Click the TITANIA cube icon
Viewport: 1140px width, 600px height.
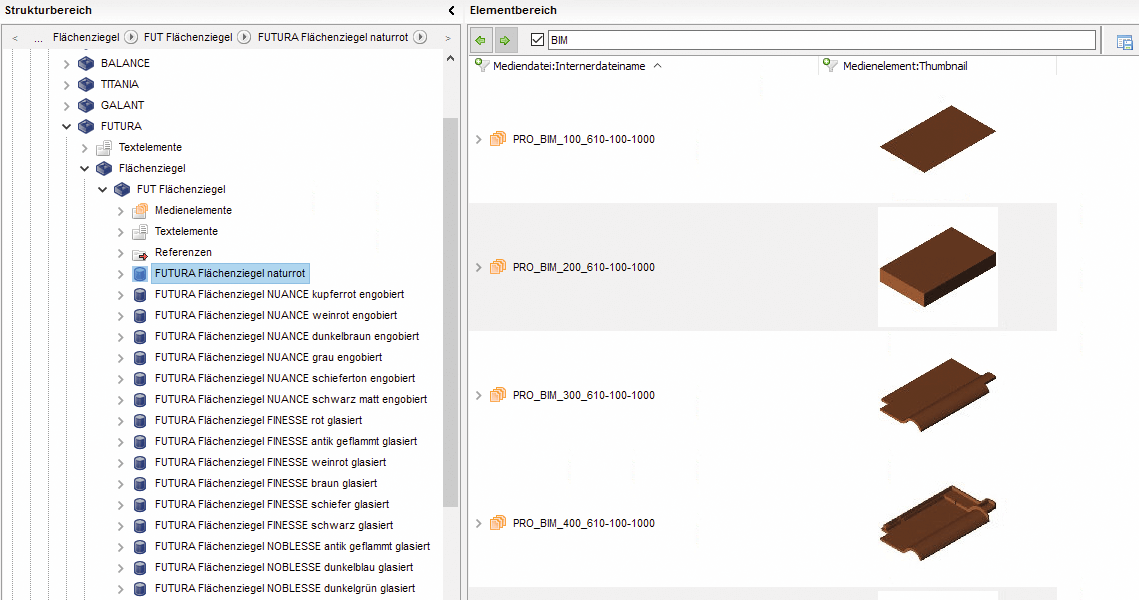[86, 84]
